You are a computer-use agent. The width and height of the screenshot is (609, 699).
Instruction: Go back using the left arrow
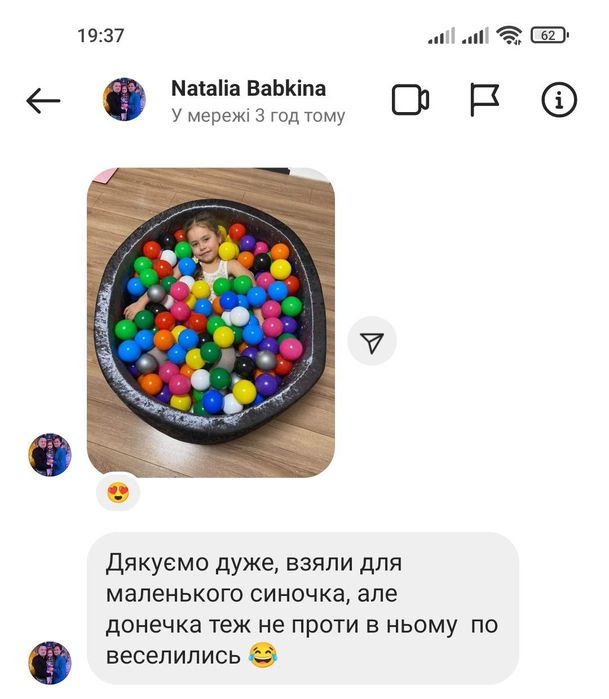(x=43, y=100)
